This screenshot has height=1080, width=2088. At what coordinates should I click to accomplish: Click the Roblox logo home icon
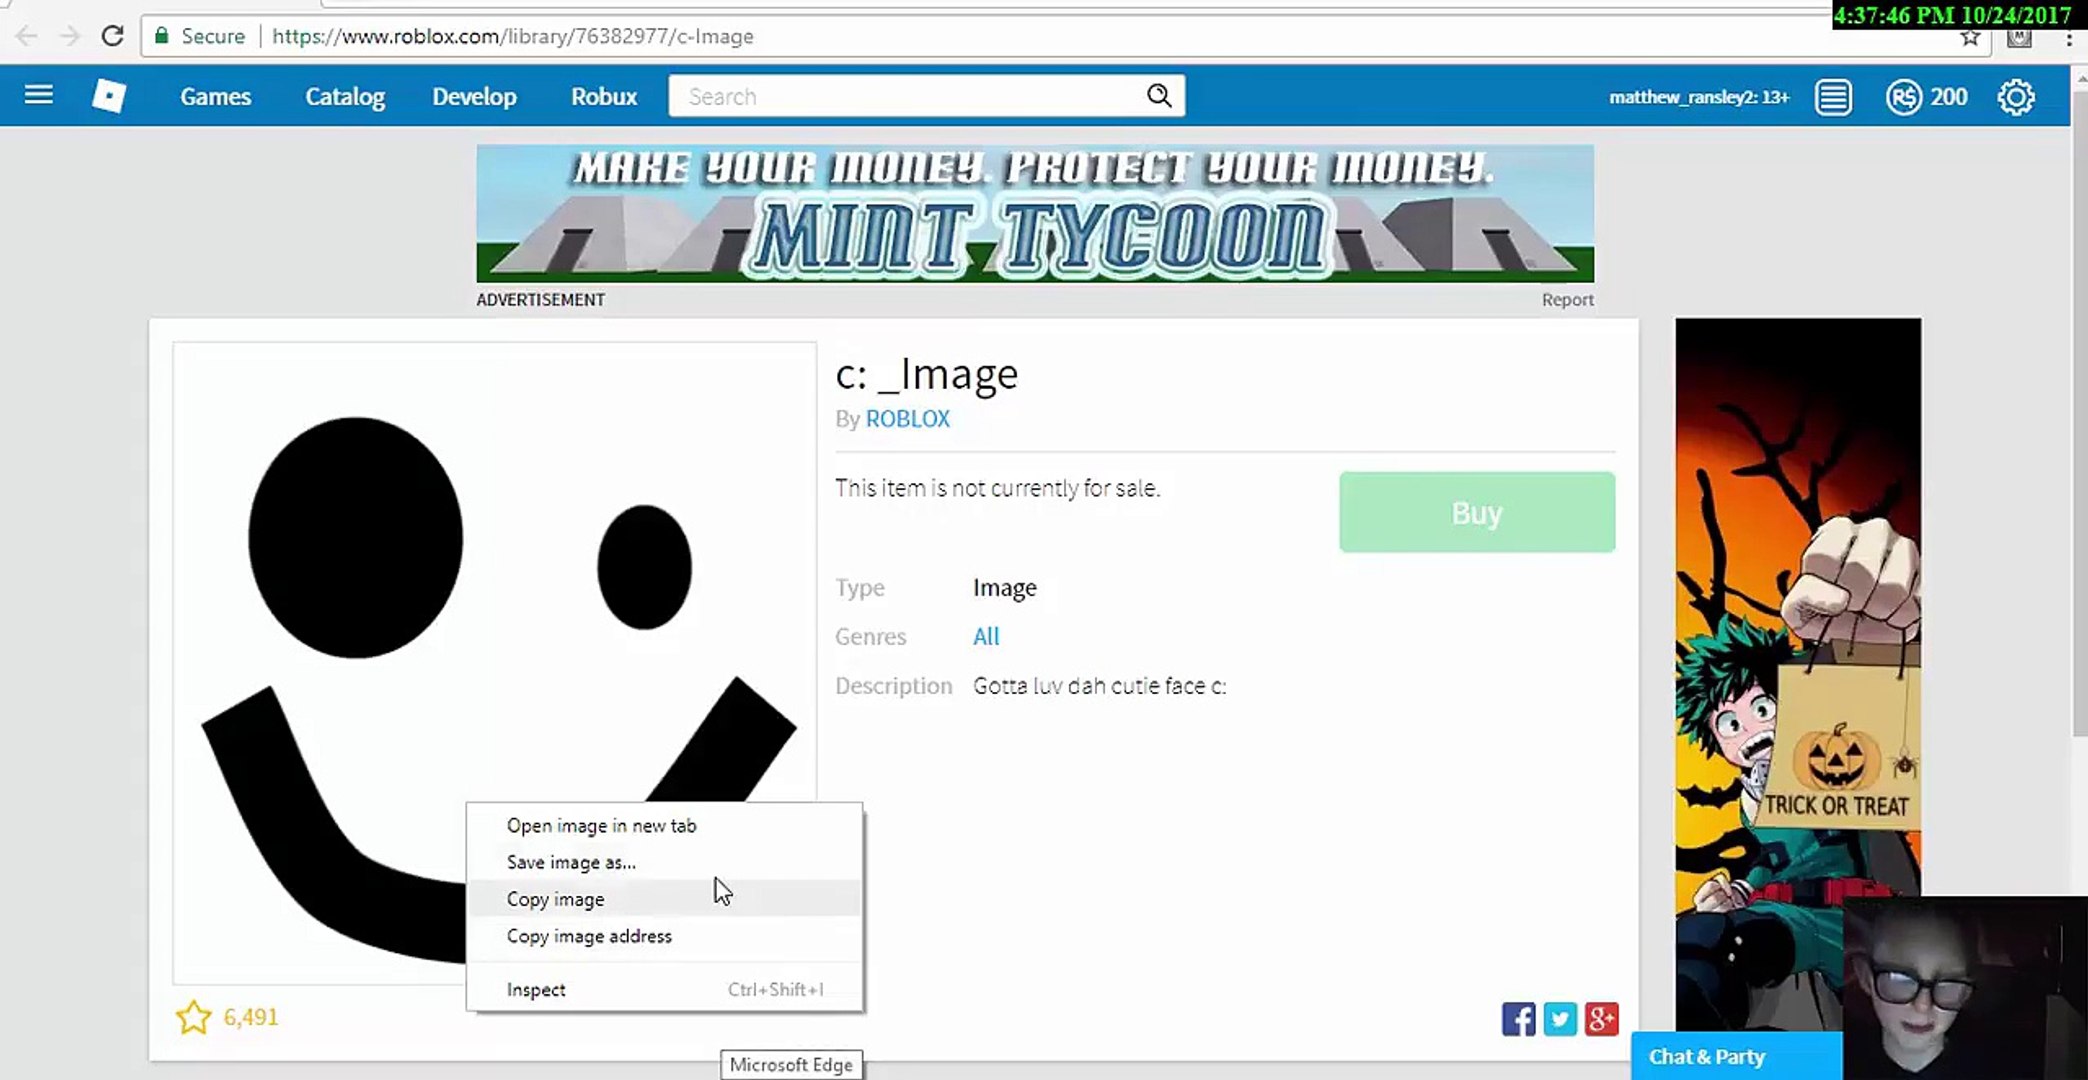(x=108, y=96)
